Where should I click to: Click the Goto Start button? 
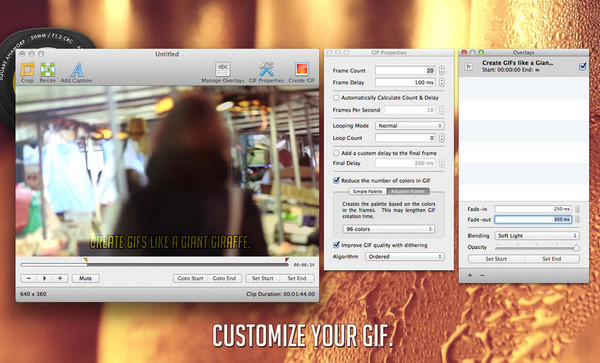190,278
